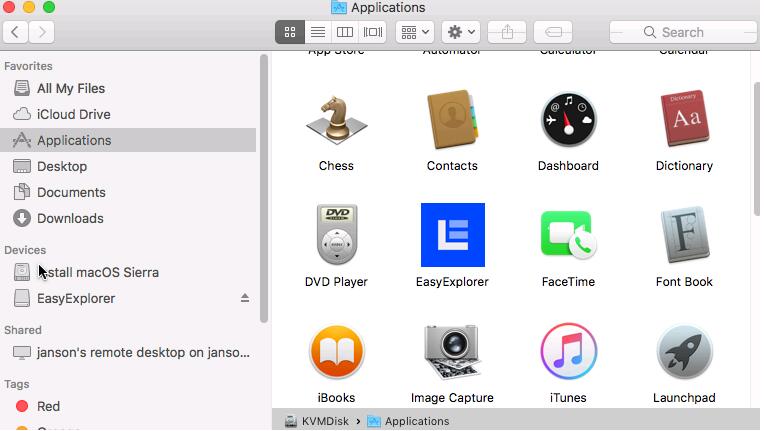
Task: Select the blue EasyExplorer app icon
Action: pyautogui.click(x=453, y=235)
